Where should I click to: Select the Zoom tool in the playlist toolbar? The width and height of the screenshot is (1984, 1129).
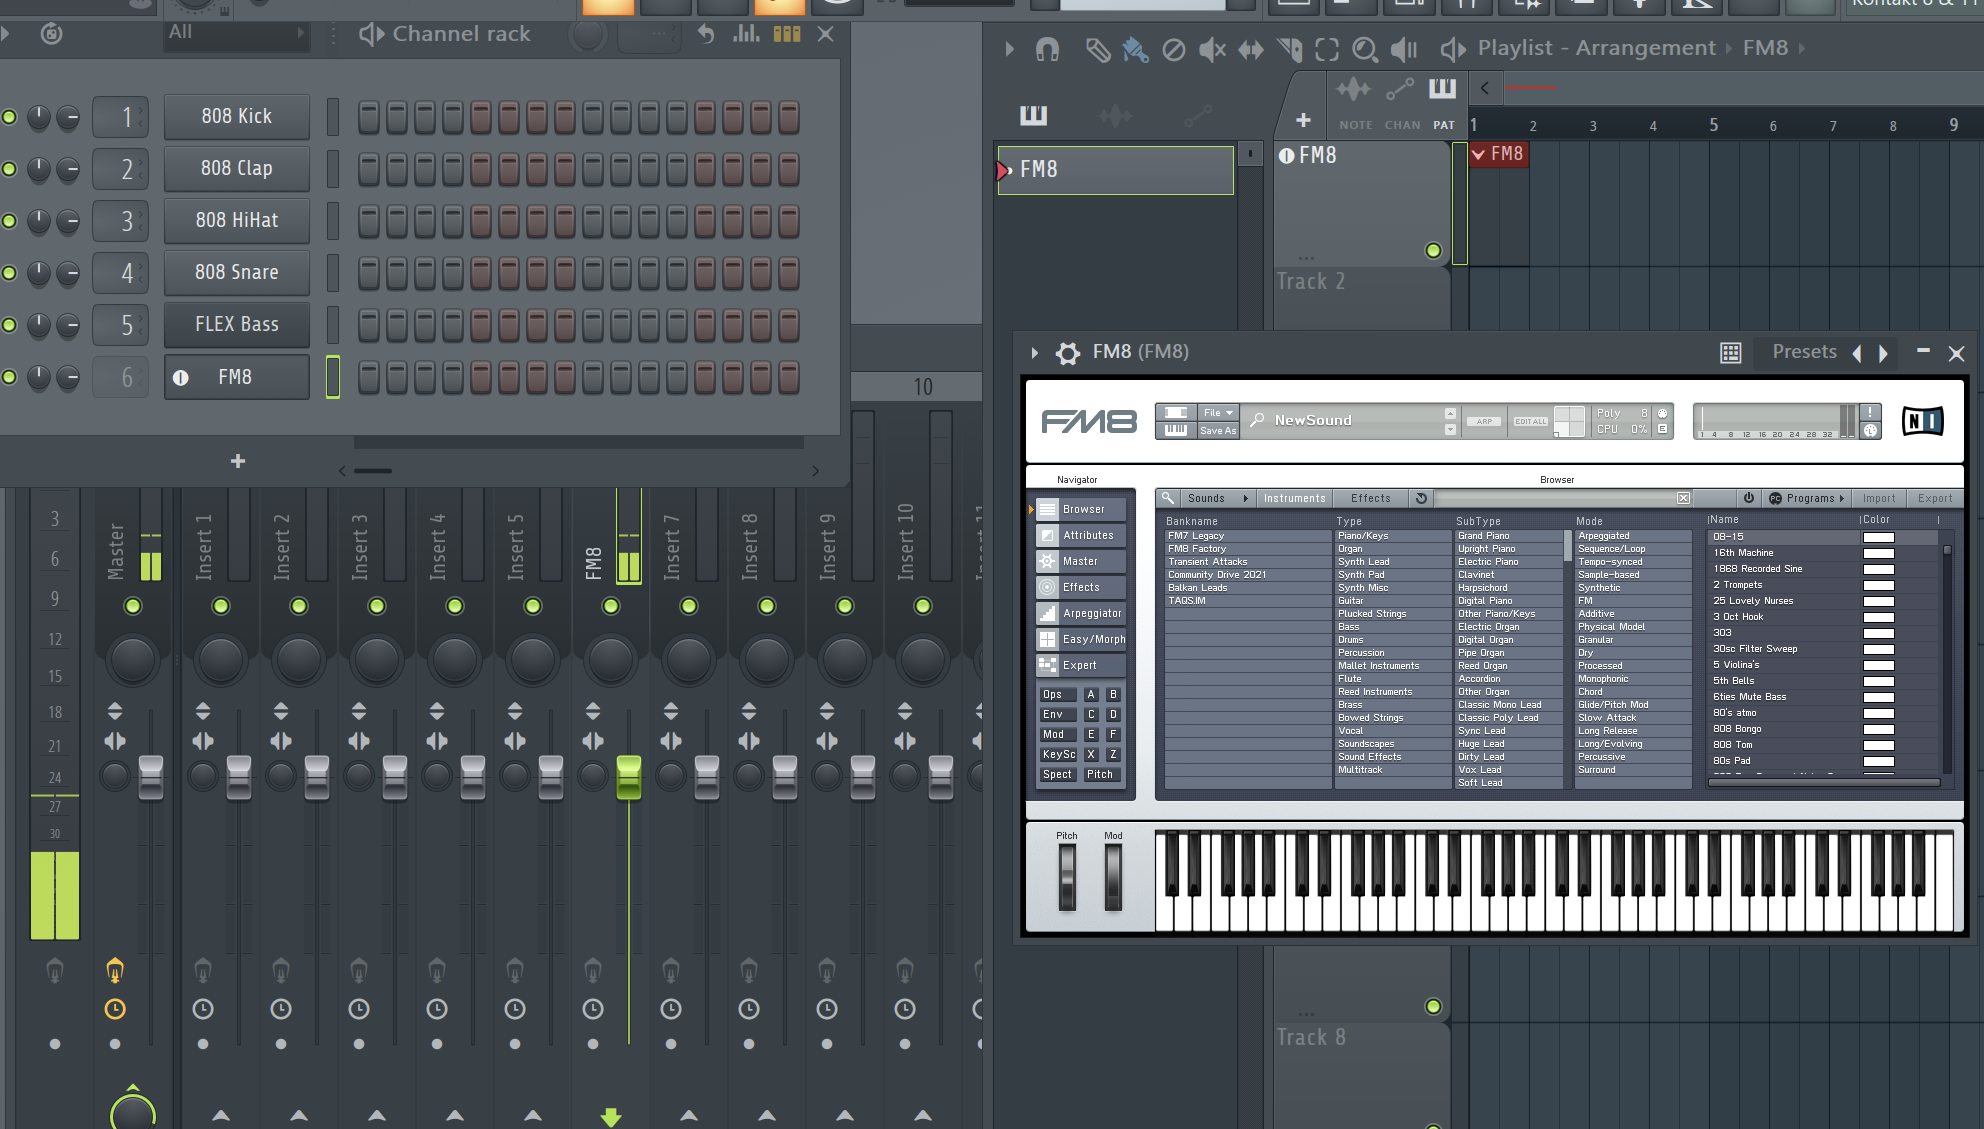coord(1364,49)
